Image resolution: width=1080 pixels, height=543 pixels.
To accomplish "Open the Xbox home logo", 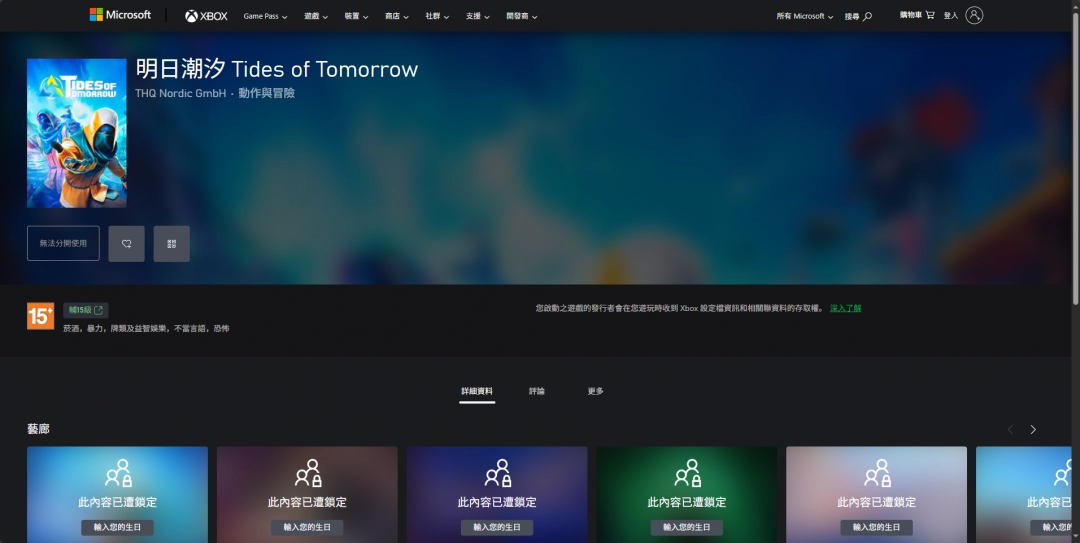I will tap(206, 16).
